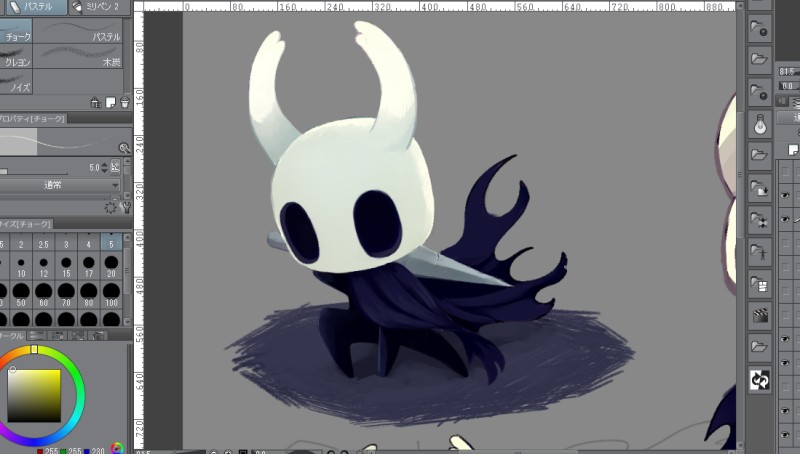Click the white paper icon above the layer list
This screenshot has width=800, height=454.
click(792, 149)
